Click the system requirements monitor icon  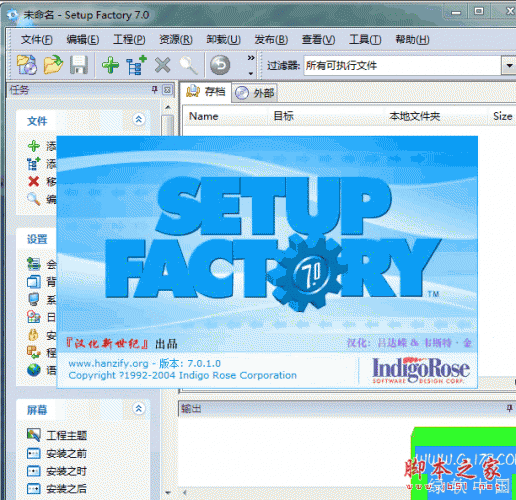click(34, 299)
